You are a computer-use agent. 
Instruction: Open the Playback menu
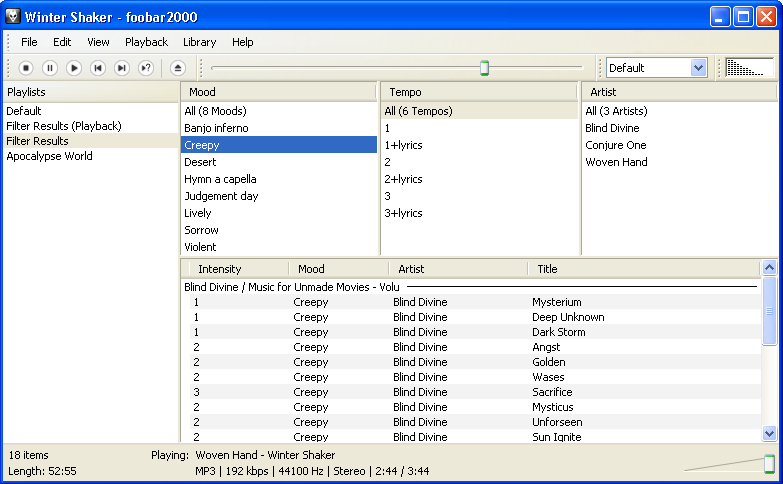146,42
